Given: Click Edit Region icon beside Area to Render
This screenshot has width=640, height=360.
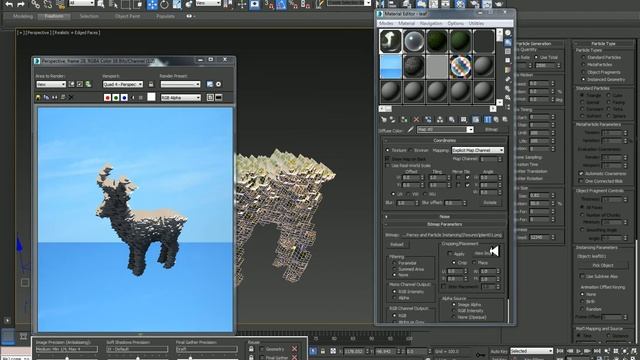Looking at the screenshot, I should coord(71,84).
